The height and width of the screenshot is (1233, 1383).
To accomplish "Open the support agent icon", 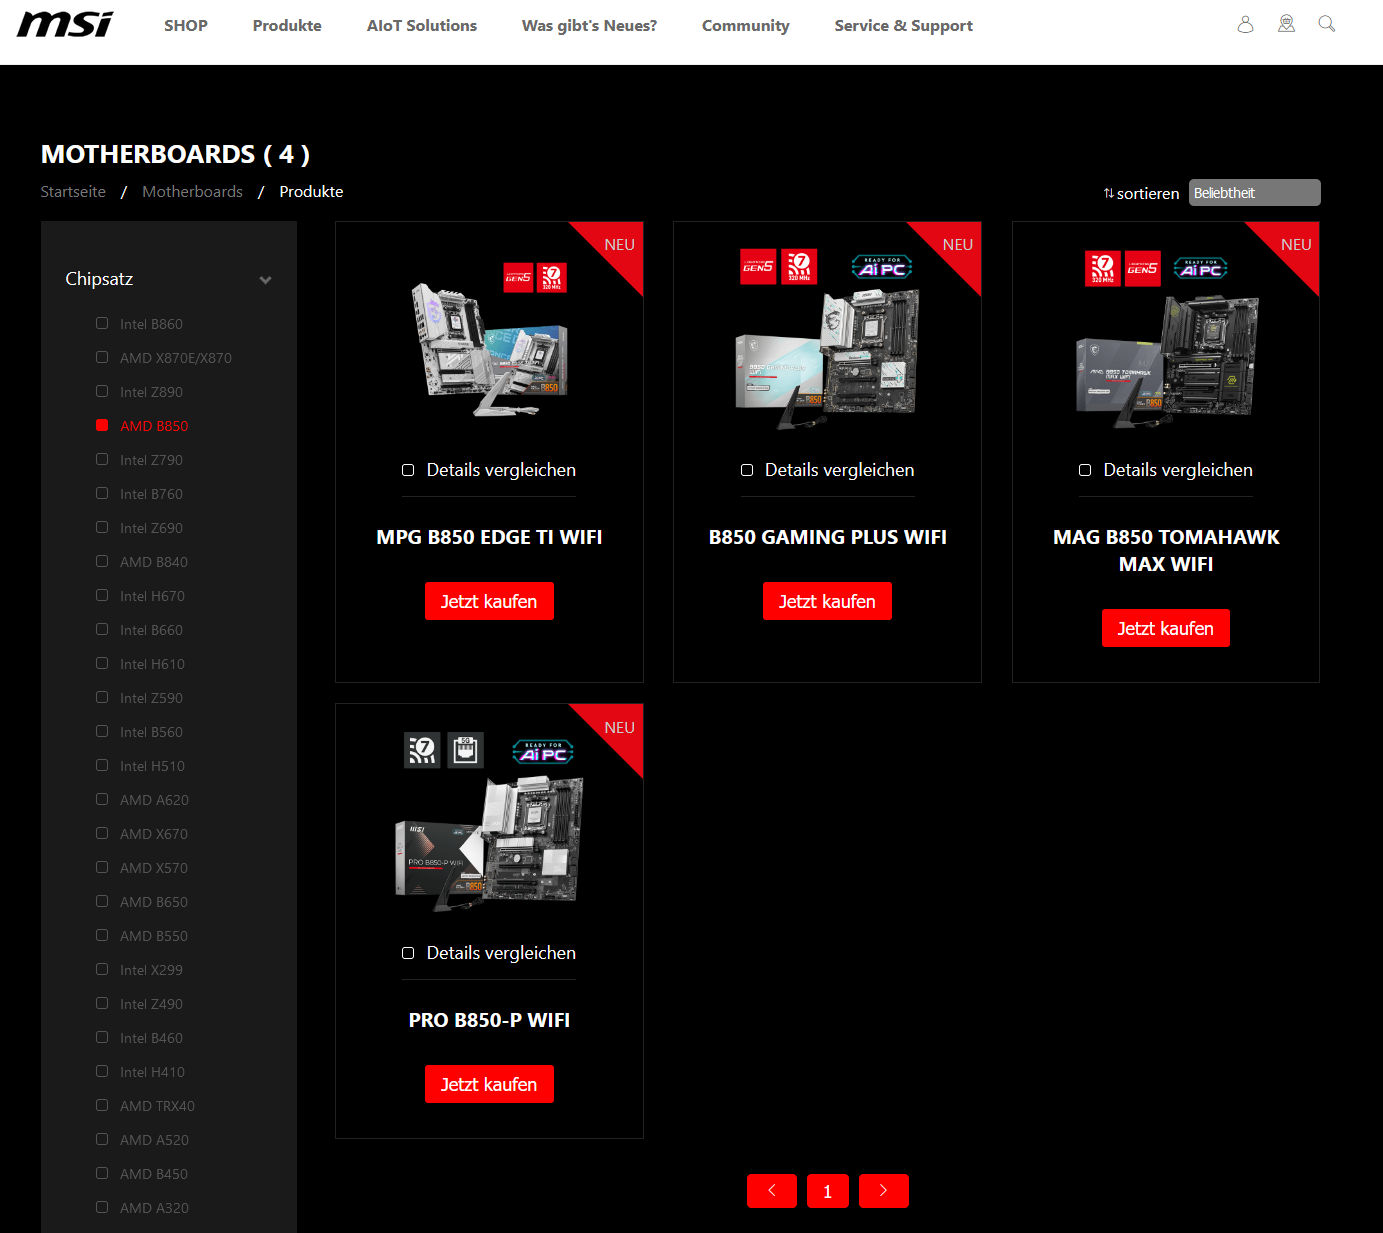I will point(1286,24).
